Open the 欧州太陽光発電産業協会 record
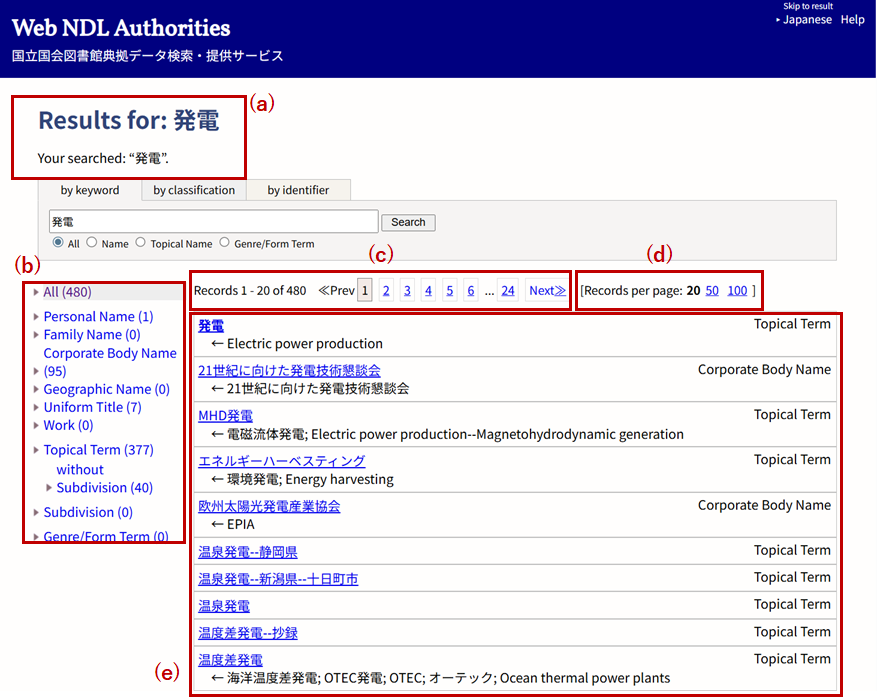The image size is (877, 699). 269,507
